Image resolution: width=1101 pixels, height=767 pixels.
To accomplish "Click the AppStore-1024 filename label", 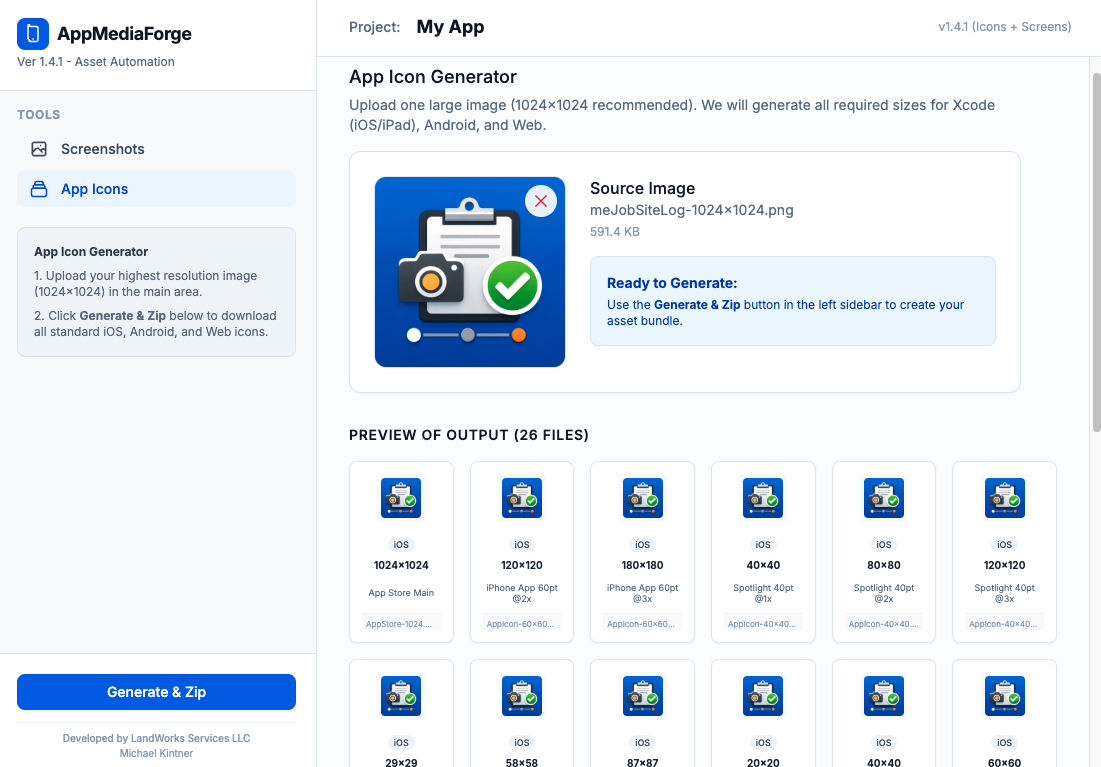I will pos(401,623).
